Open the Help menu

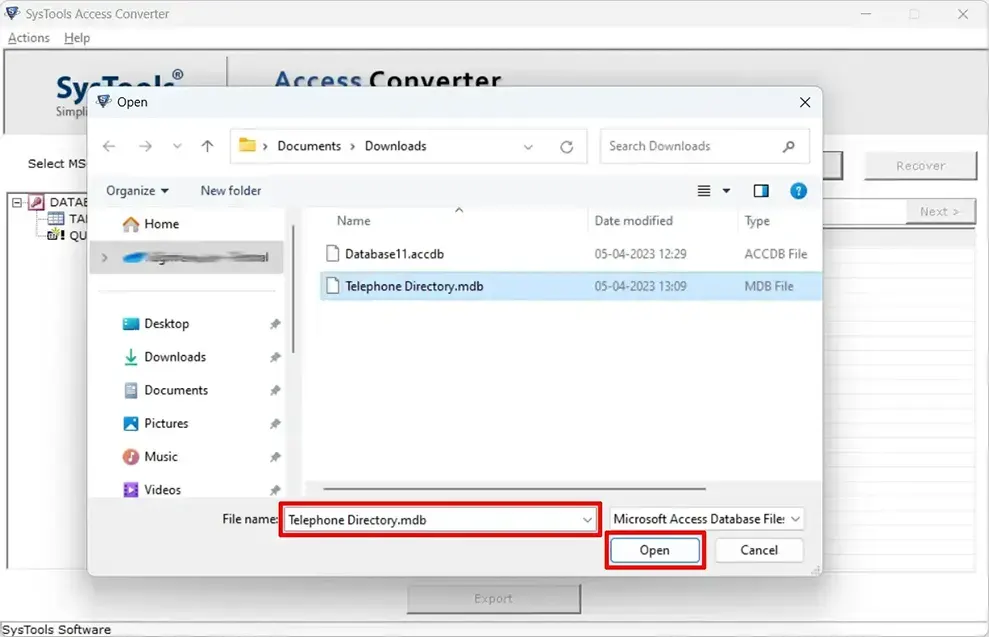tap(77, 38)
